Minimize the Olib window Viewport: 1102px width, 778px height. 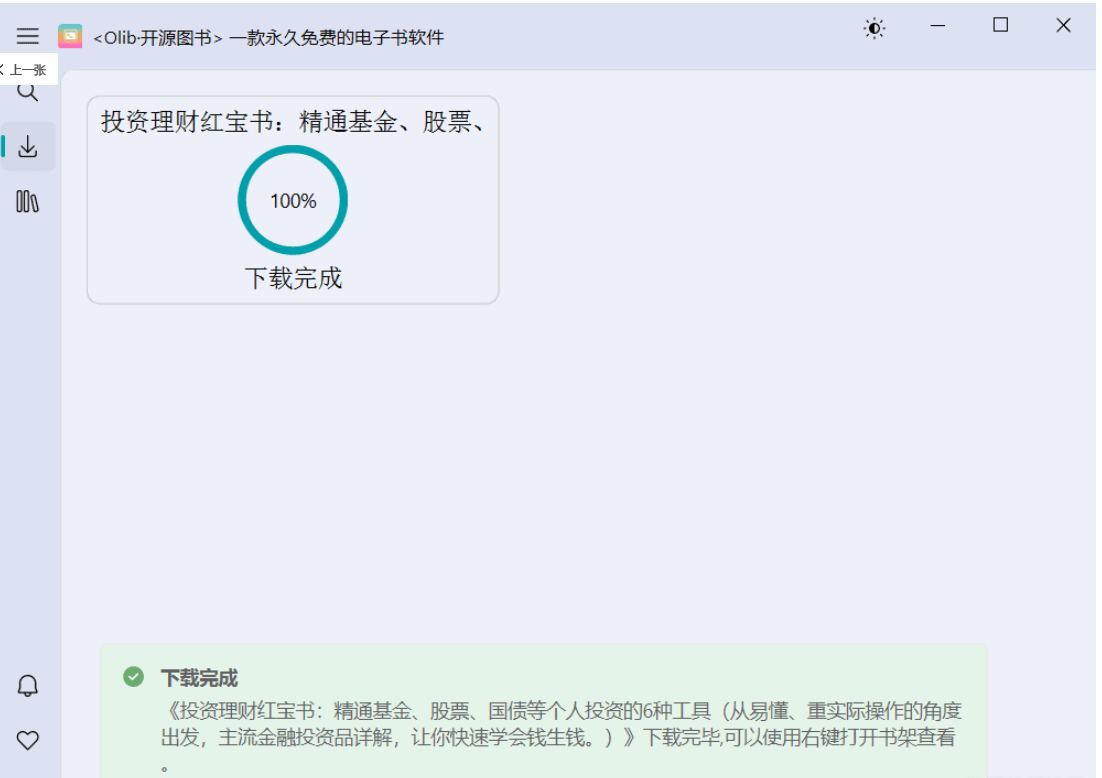coord(938,26)
